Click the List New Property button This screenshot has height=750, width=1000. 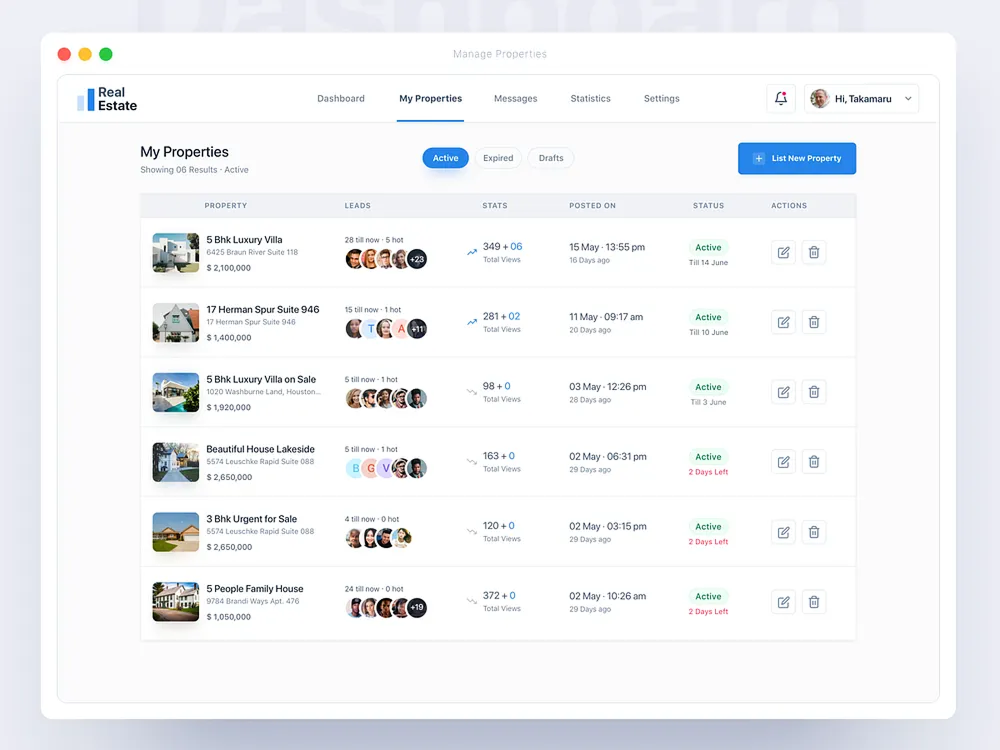797,158
